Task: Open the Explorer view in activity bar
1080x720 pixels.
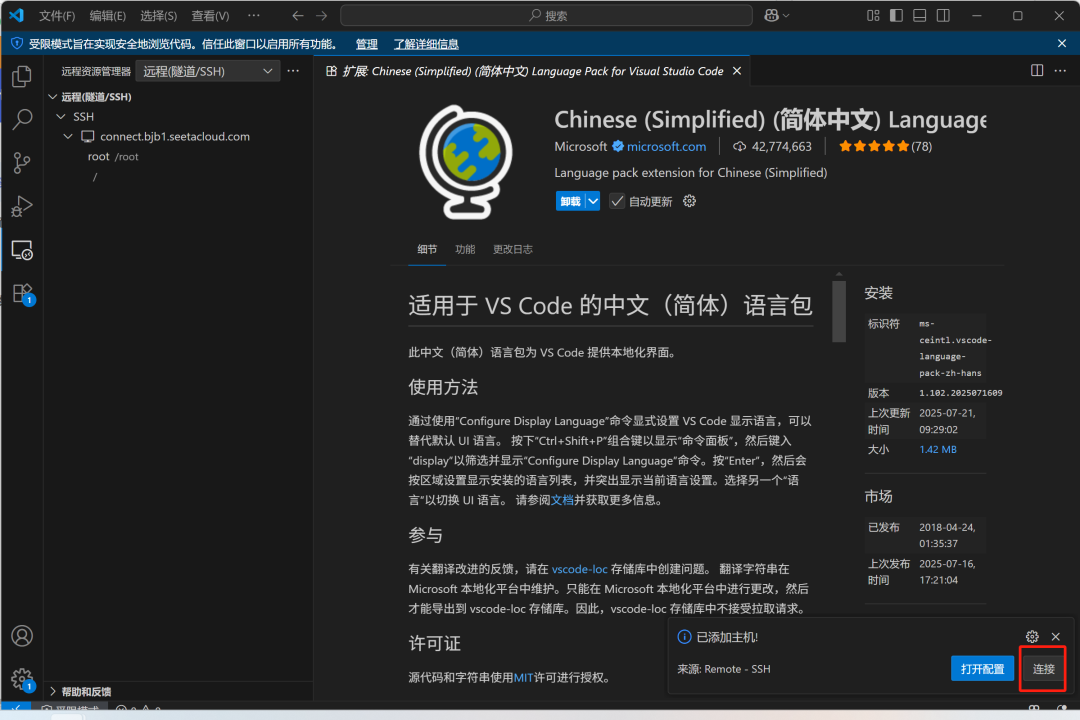Action: coord(22,76)
